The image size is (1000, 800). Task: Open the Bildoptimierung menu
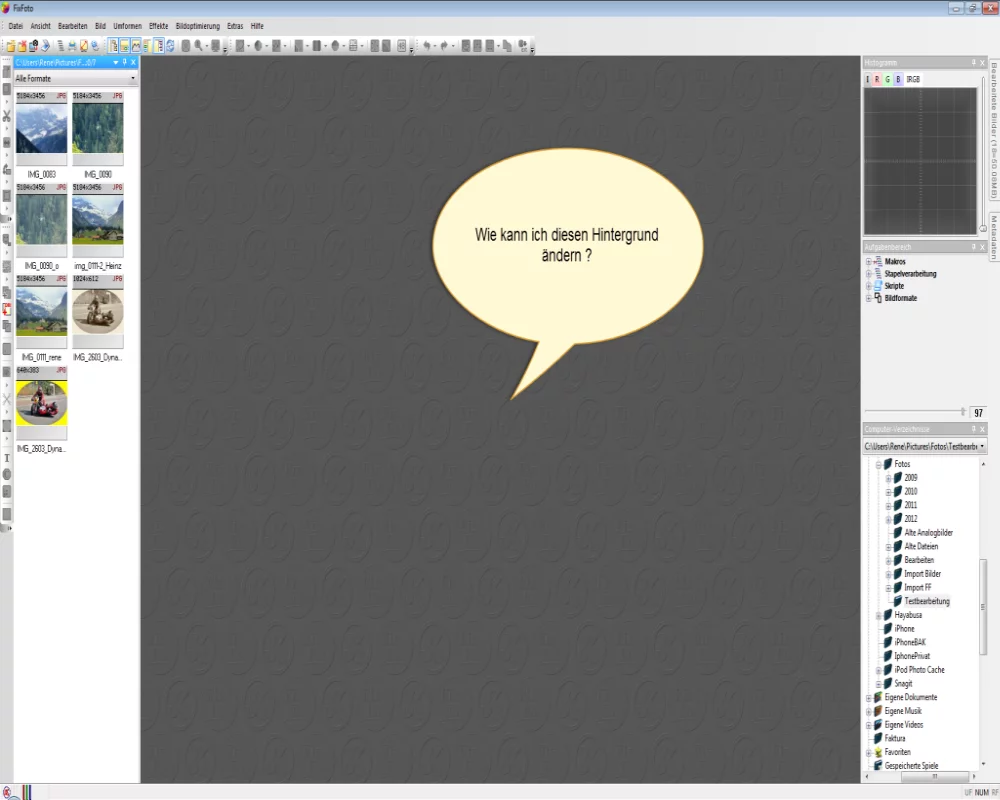(197, 24)
